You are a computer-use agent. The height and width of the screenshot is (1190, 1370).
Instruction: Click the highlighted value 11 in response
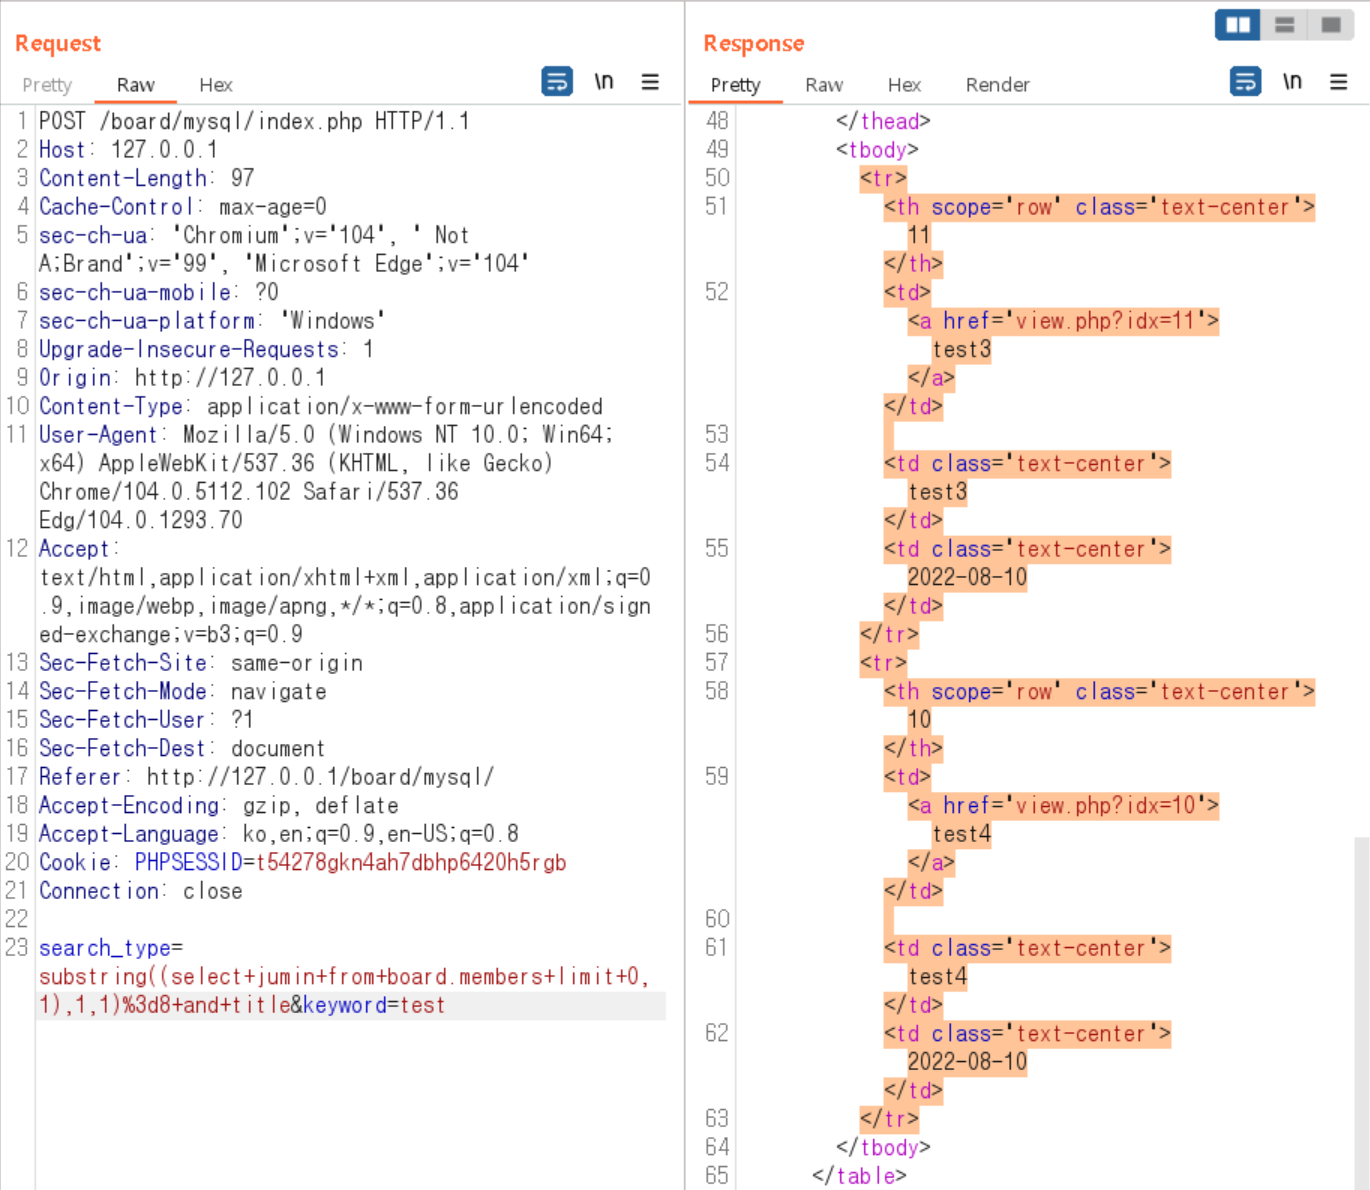[919, 235]
